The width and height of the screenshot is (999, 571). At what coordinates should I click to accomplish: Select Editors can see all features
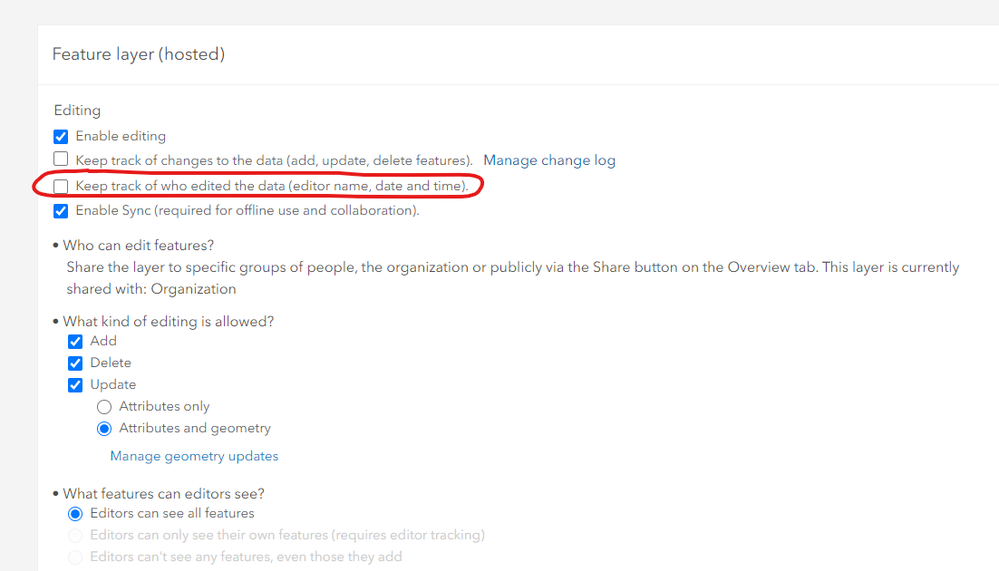[75, 514]
